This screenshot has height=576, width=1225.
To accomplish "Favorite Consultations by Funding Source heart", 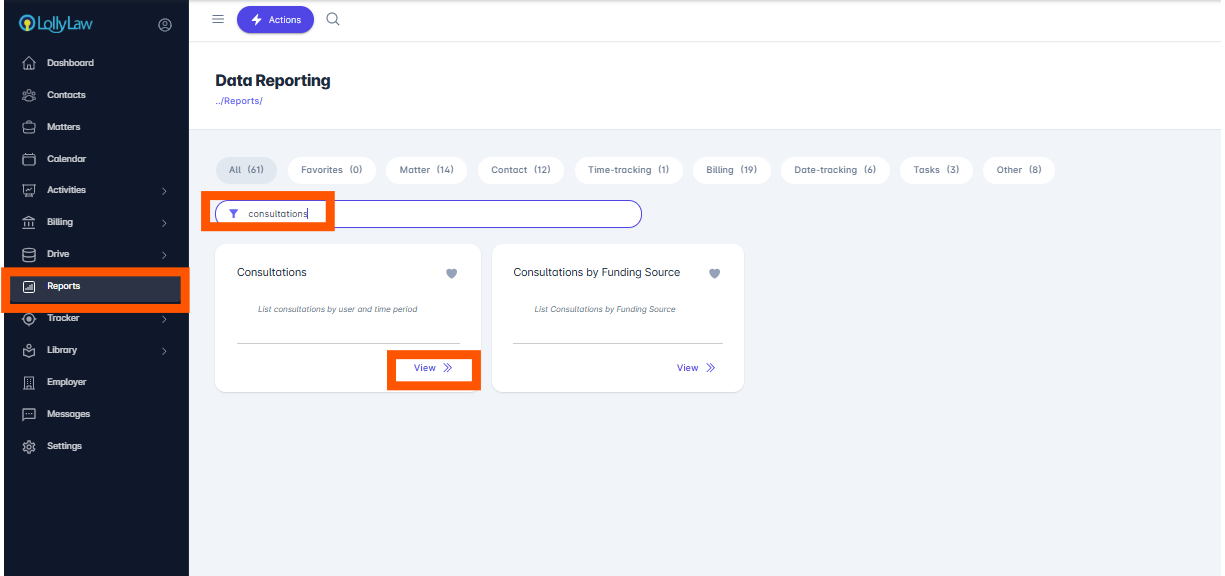I will (714, 273).
